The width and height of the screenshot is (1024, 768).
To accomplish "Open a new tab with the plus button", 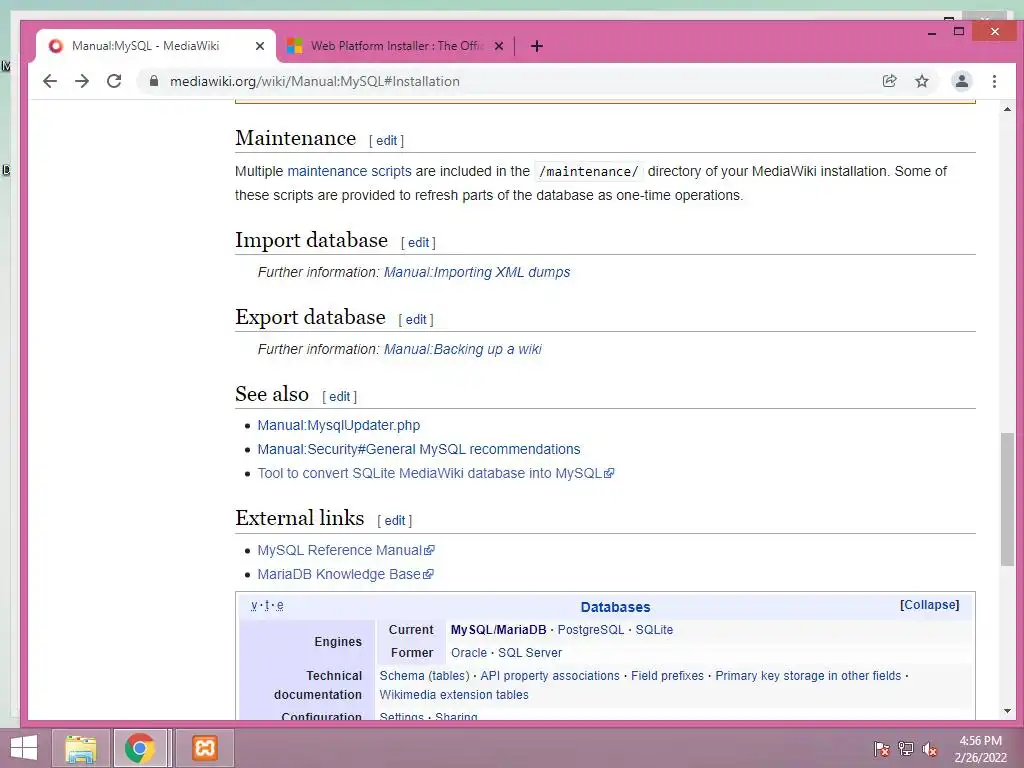I will (x=537, y=46).
